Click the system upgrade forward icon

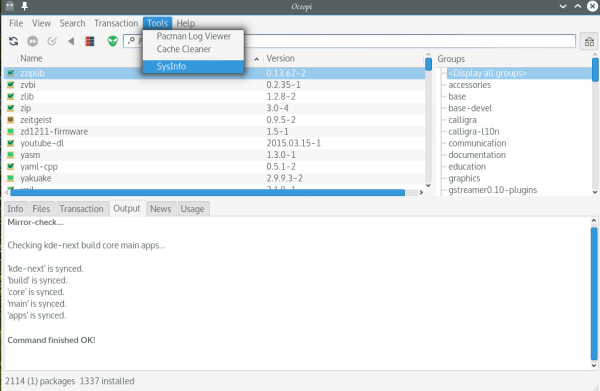click(33, 41)
